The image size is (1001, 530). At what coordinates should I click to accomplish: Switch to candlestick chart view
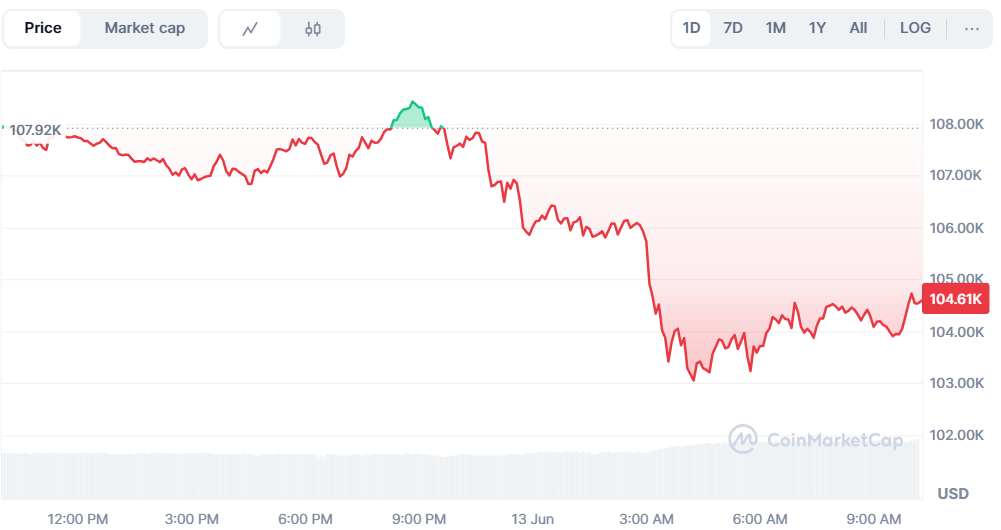pyautogui.click(x=313, y=29)
